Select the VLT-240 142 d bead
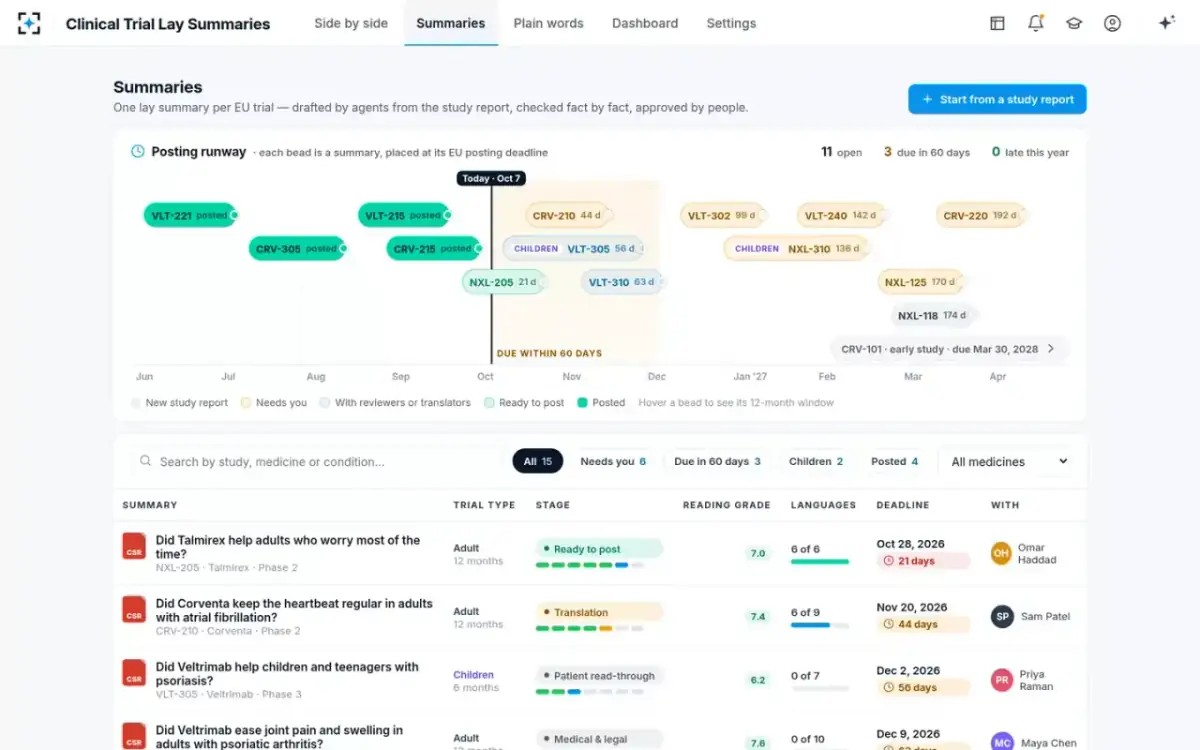 841,215
